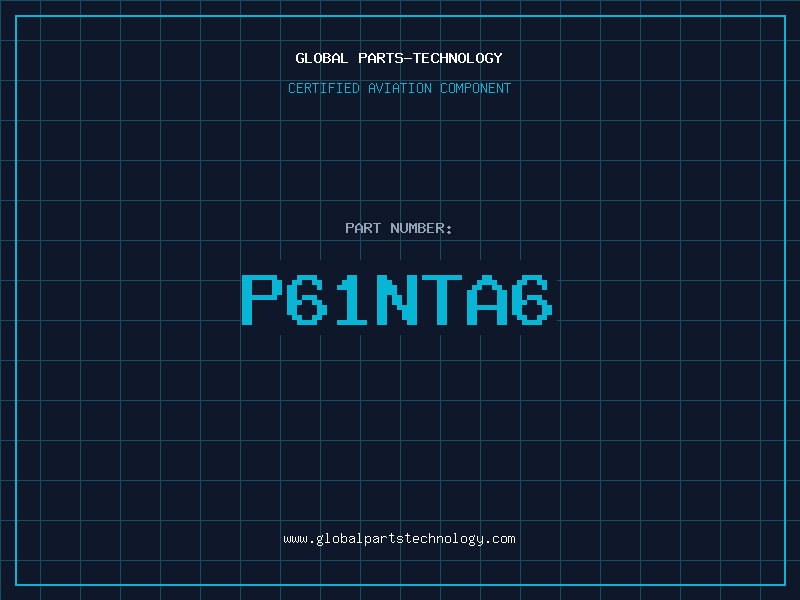Select the part number P61NTA6
The height and width of the screenshot is (600, 800).
tap(397, 300)
